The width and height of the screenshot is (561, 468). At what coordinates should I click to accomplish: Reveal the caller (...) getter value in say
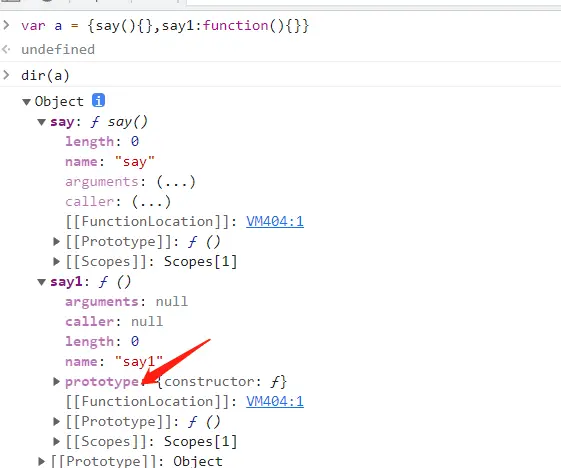pos(151,202)
